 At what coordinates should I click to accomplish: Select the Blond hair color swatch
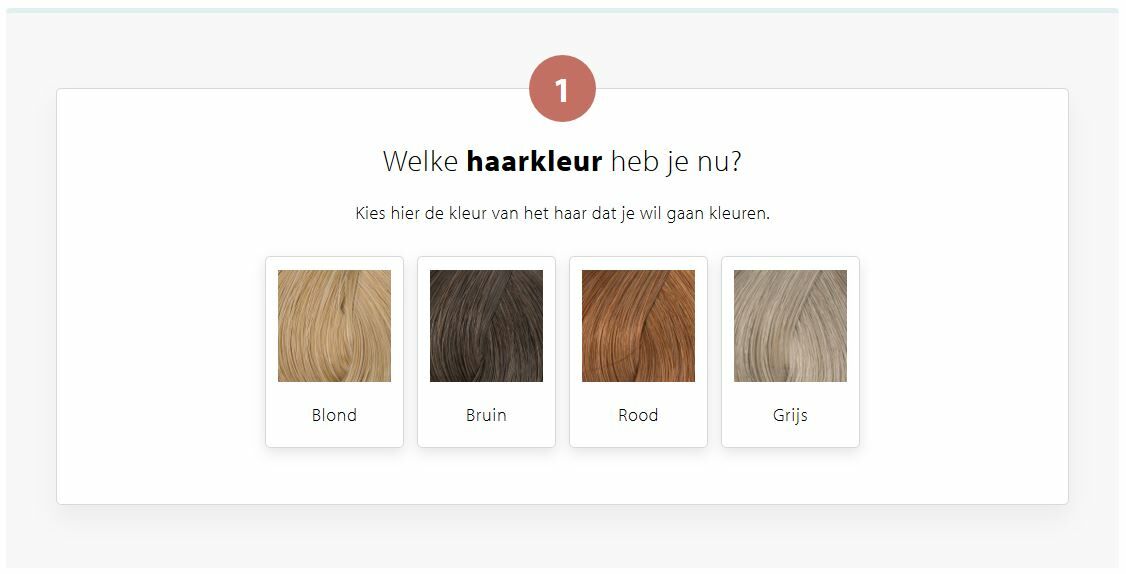335,325
